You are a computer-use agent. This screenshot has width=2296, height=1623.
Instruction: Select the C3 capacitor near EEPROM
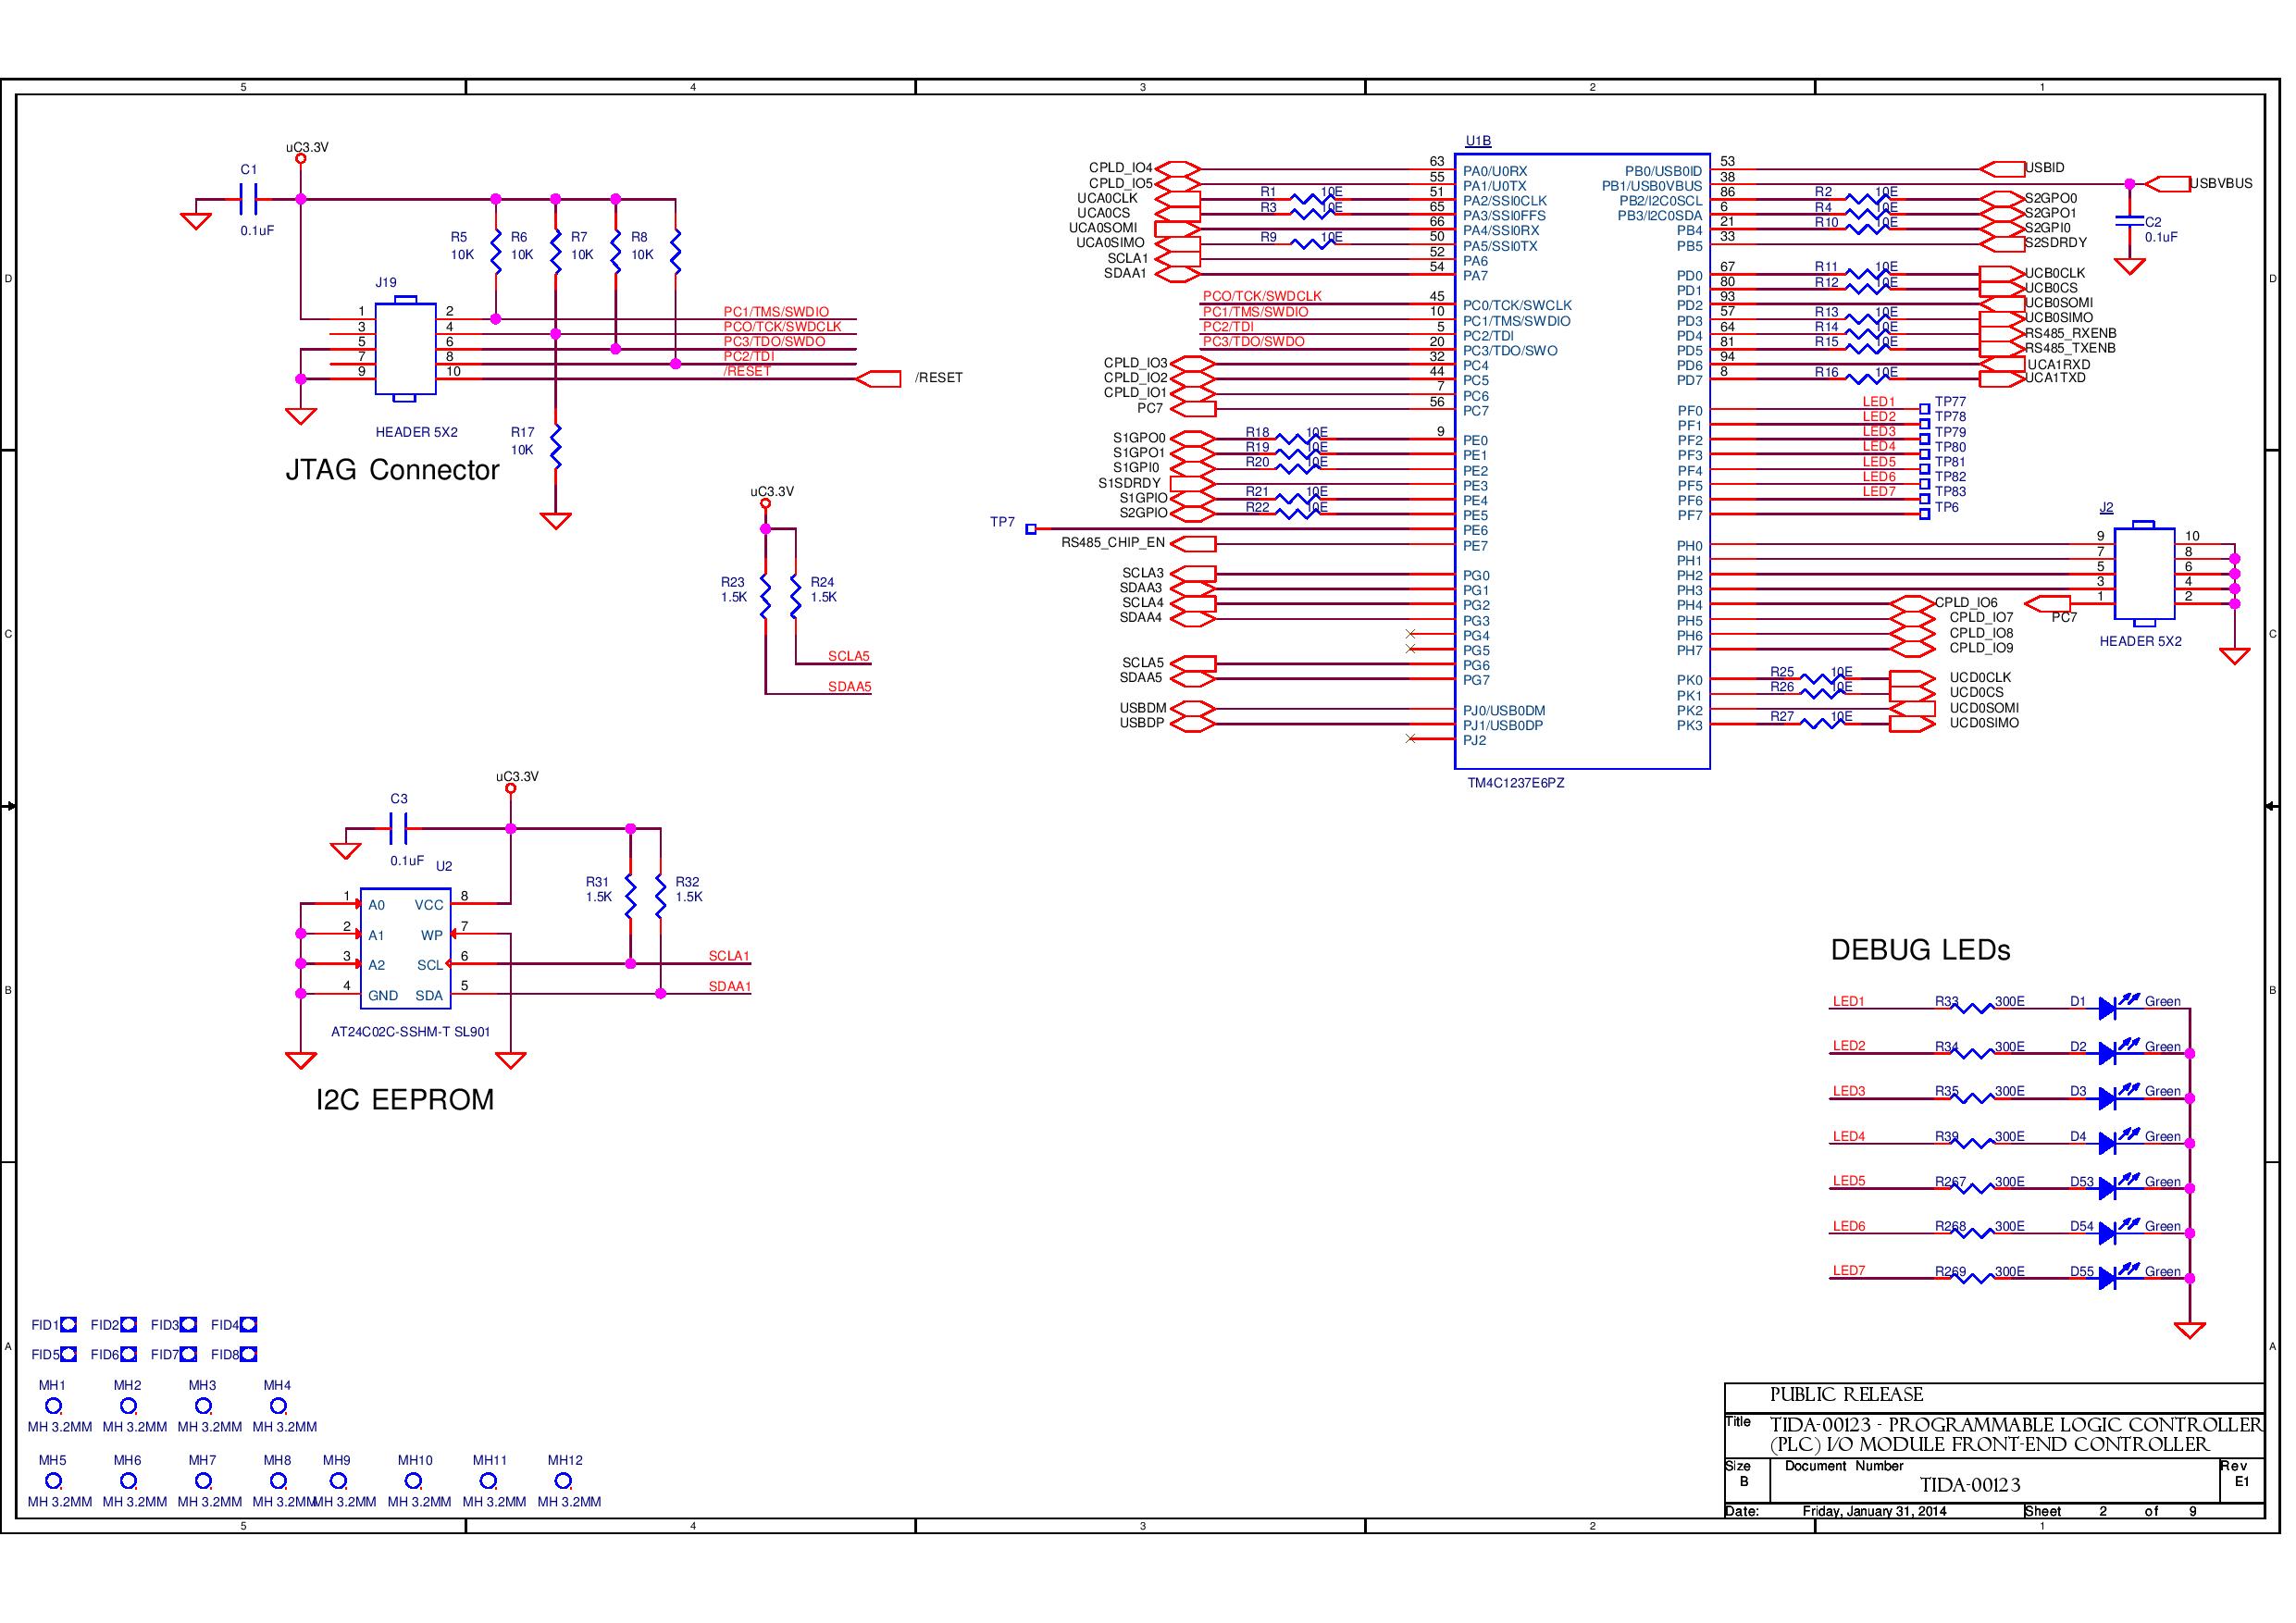point(399,828)
